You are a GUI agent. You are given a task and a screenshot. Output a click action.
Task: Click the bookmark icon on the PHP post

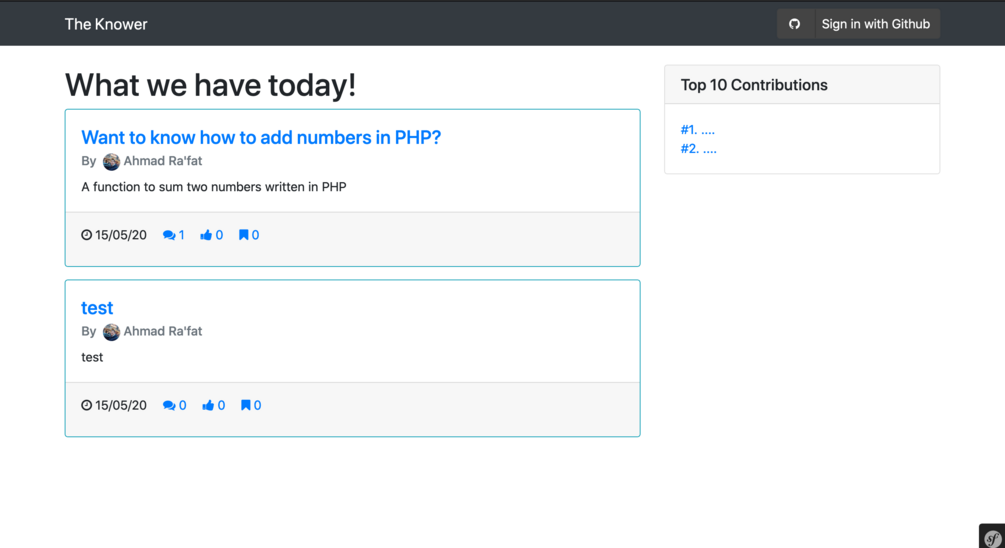tap(243, 235)
